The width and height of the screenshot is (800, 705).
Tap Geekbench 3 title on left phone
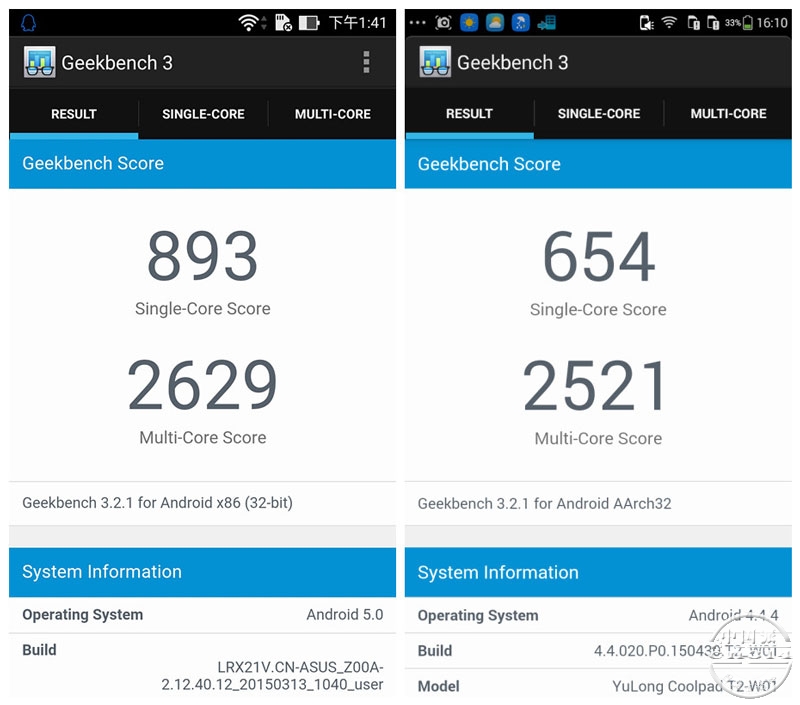pyautogui.click(x=117, y=63)
